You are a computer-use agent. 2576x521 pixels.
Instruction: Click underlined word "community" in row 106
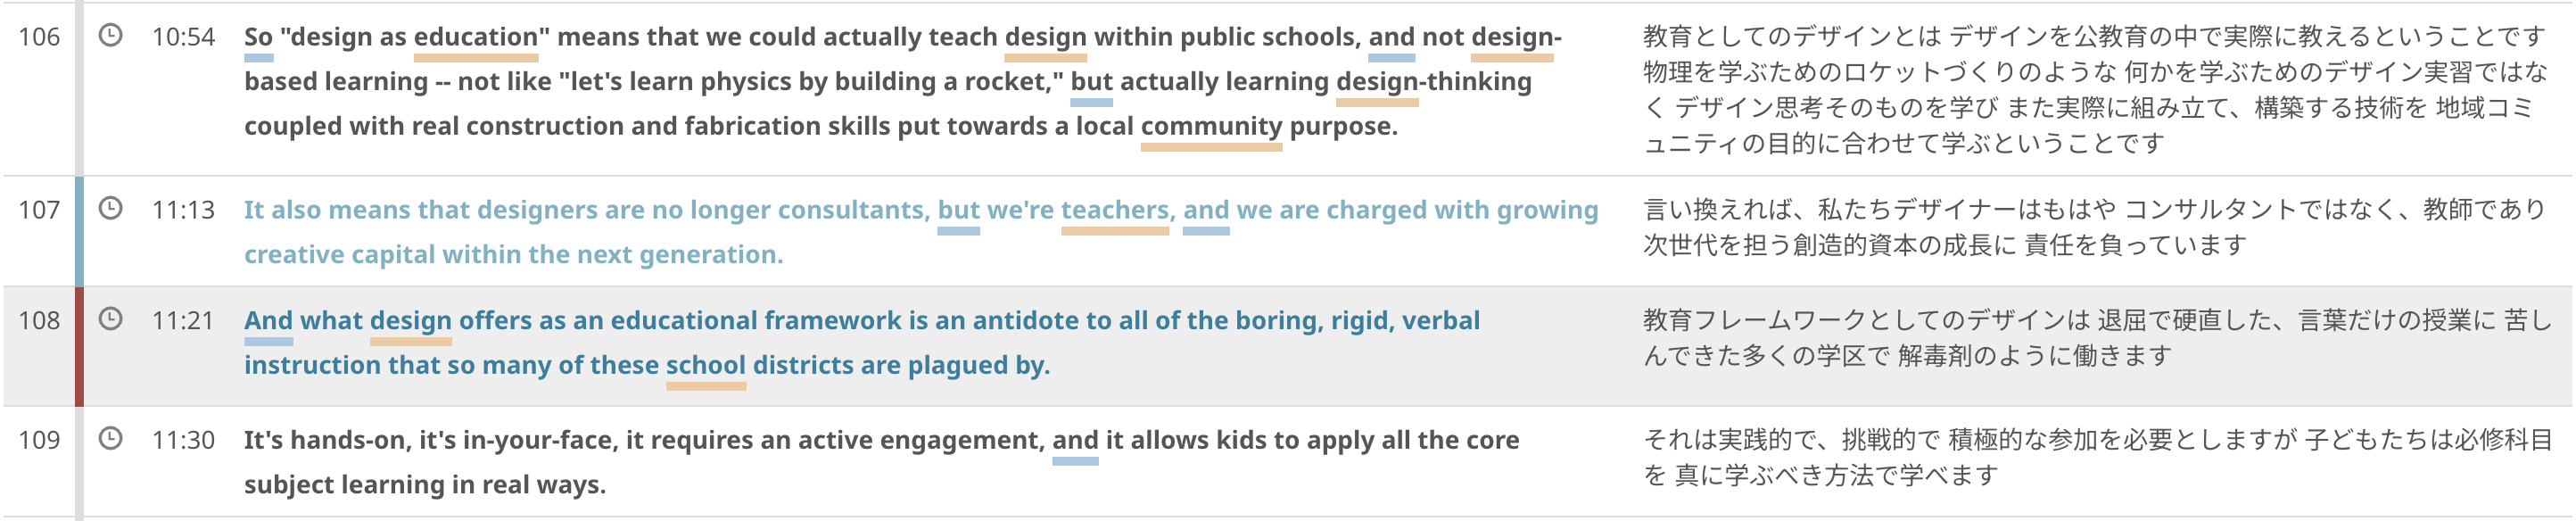click(x=1210, y=126)
